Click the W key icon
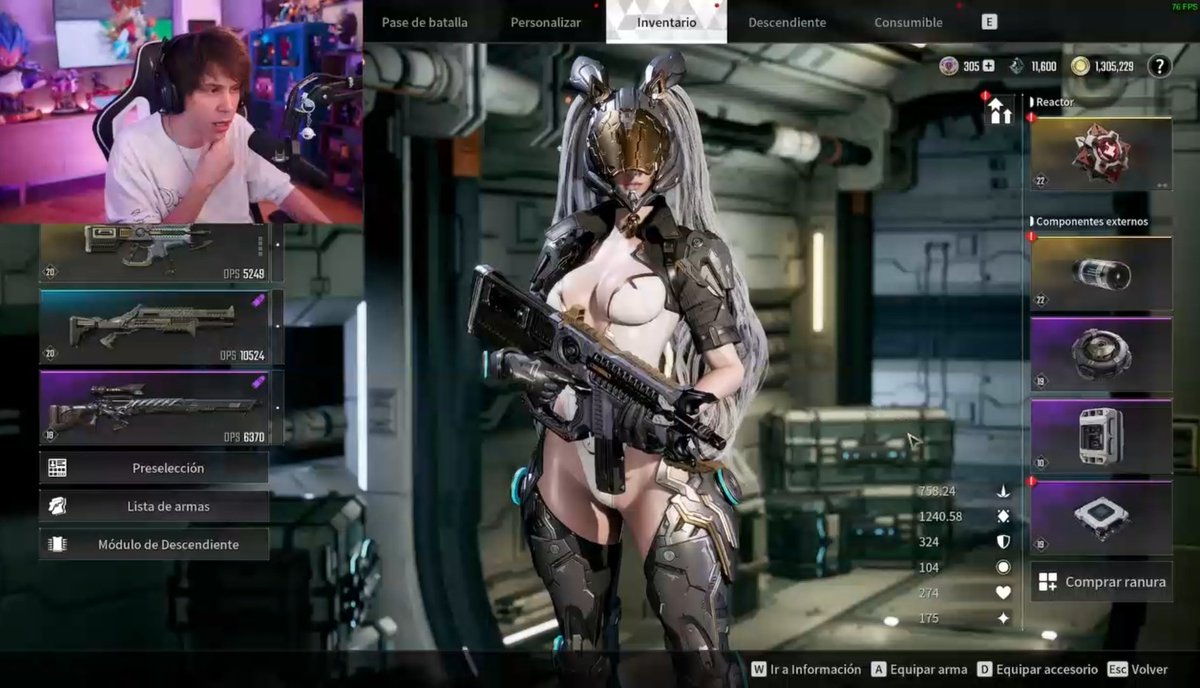The height and width of the screenshot is (688, 1200). pos(759,669)
